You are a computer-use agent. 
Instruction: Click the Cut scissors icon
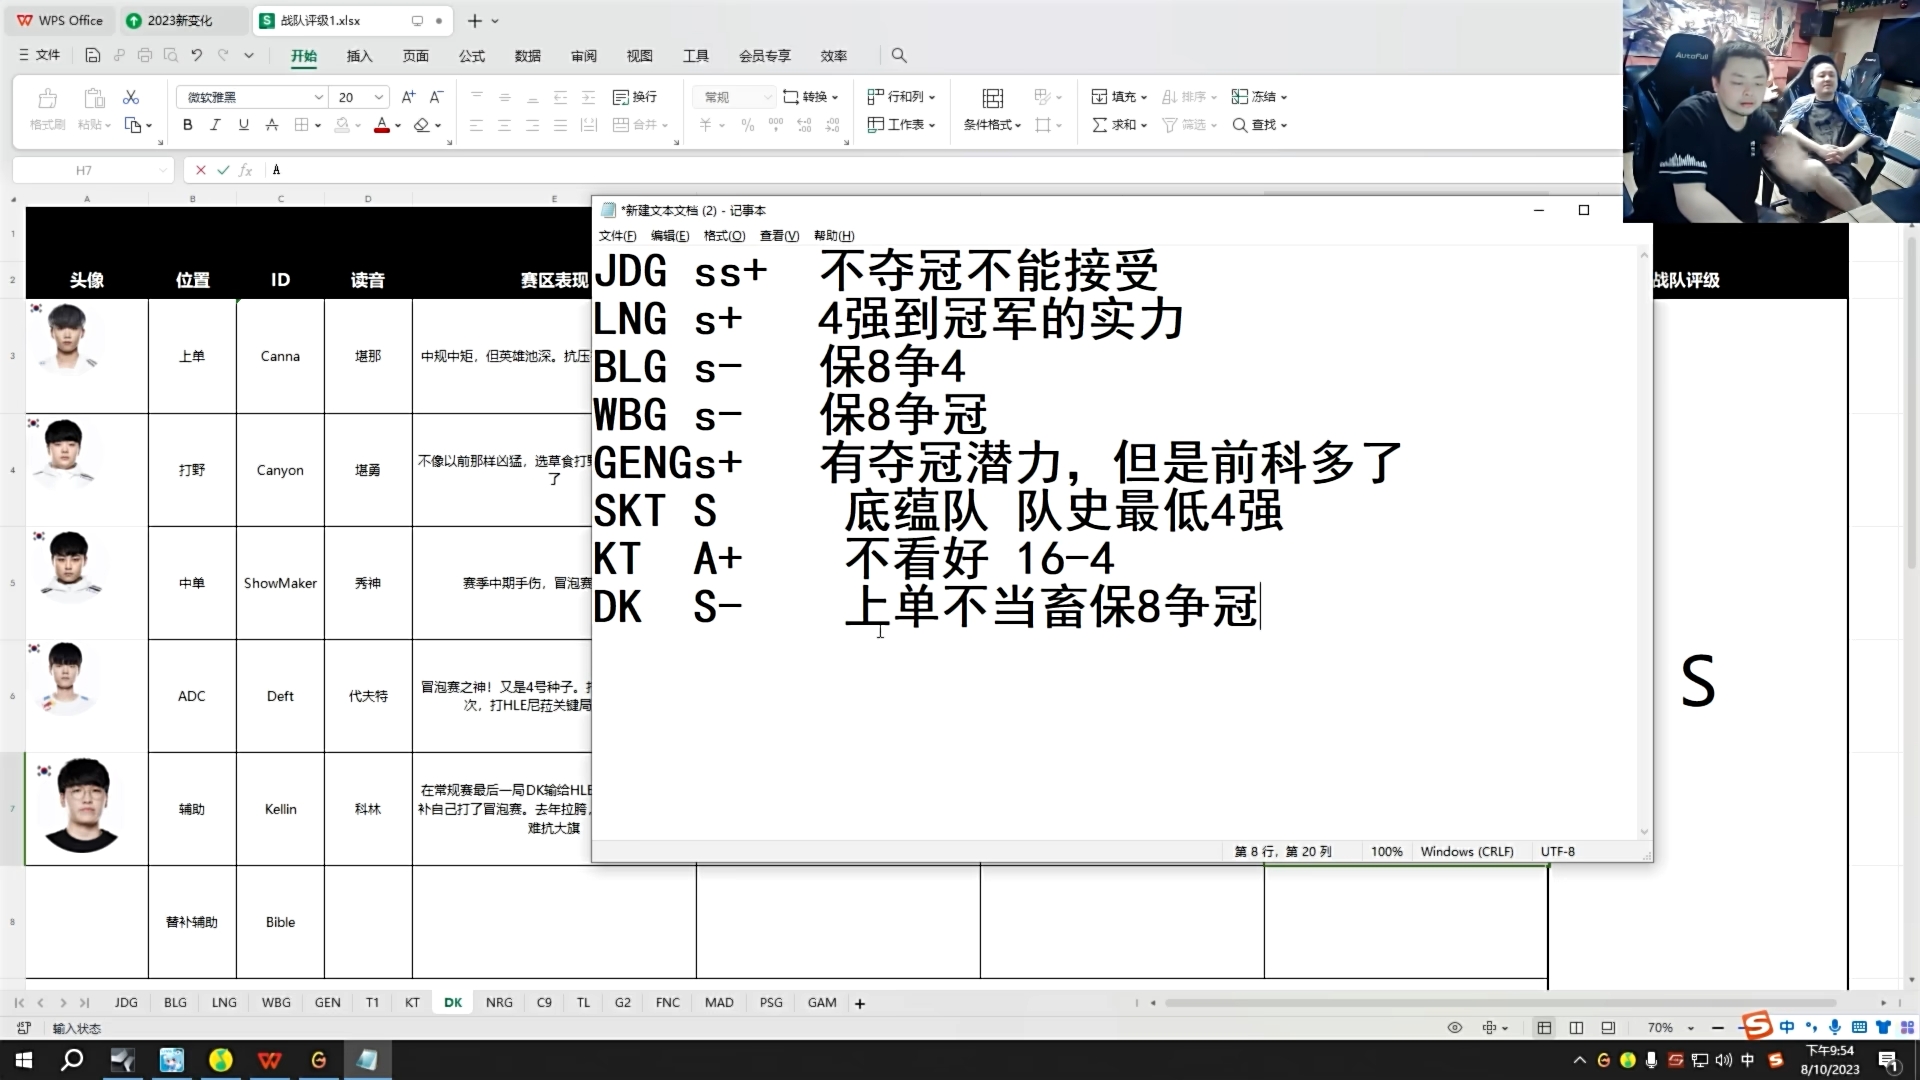click(131, 97)
